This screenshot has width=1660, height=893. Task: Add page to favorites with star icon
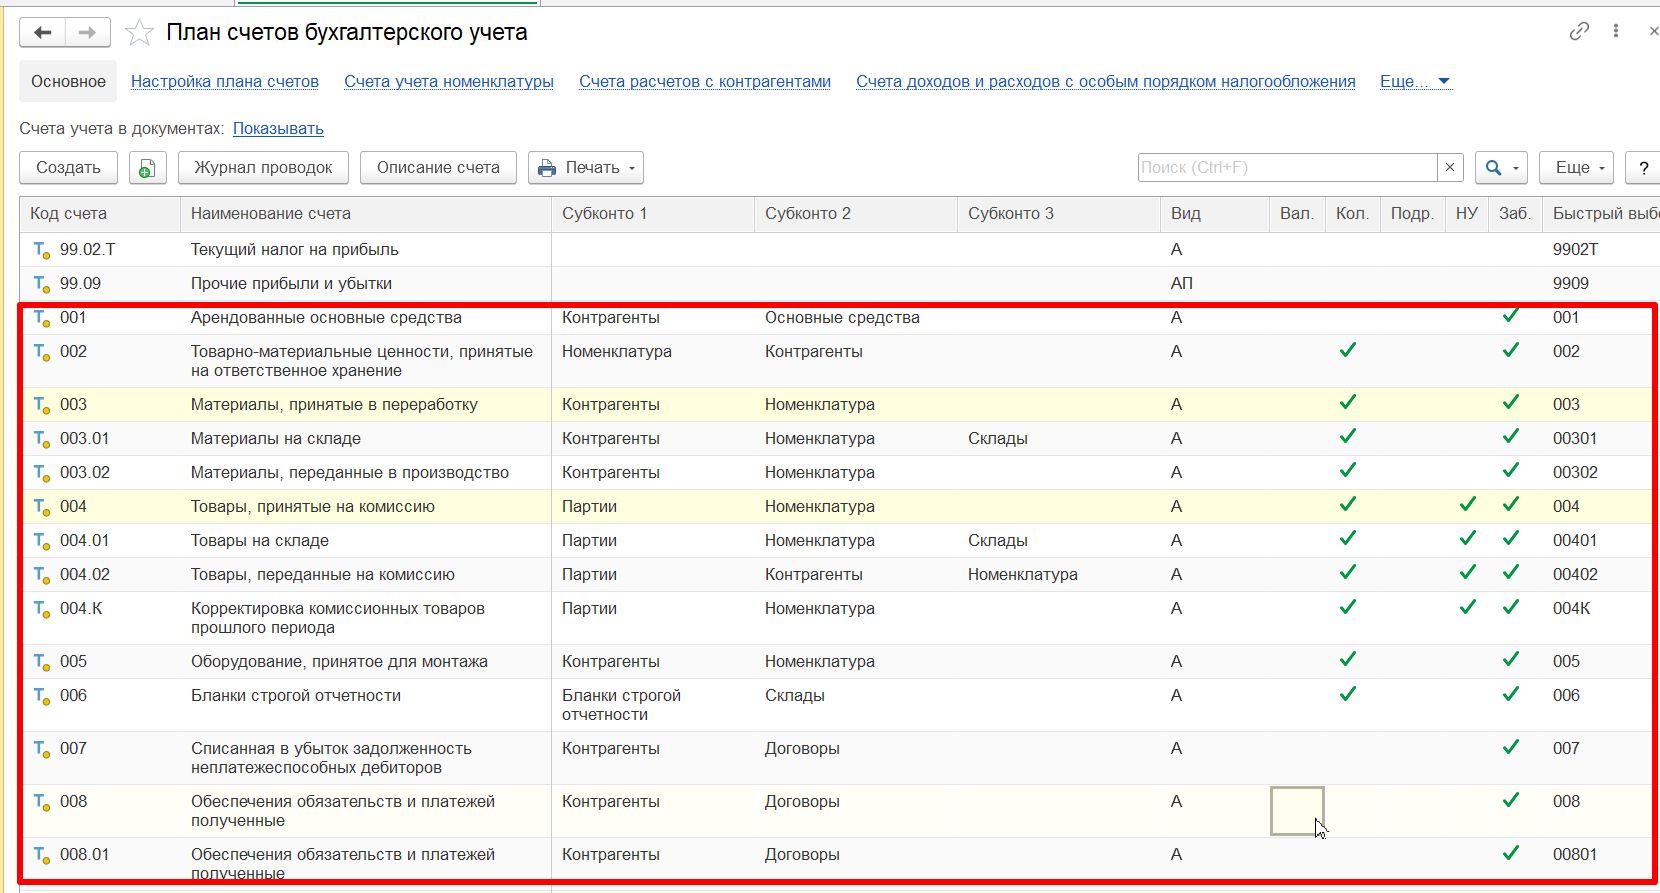(139, 33)
